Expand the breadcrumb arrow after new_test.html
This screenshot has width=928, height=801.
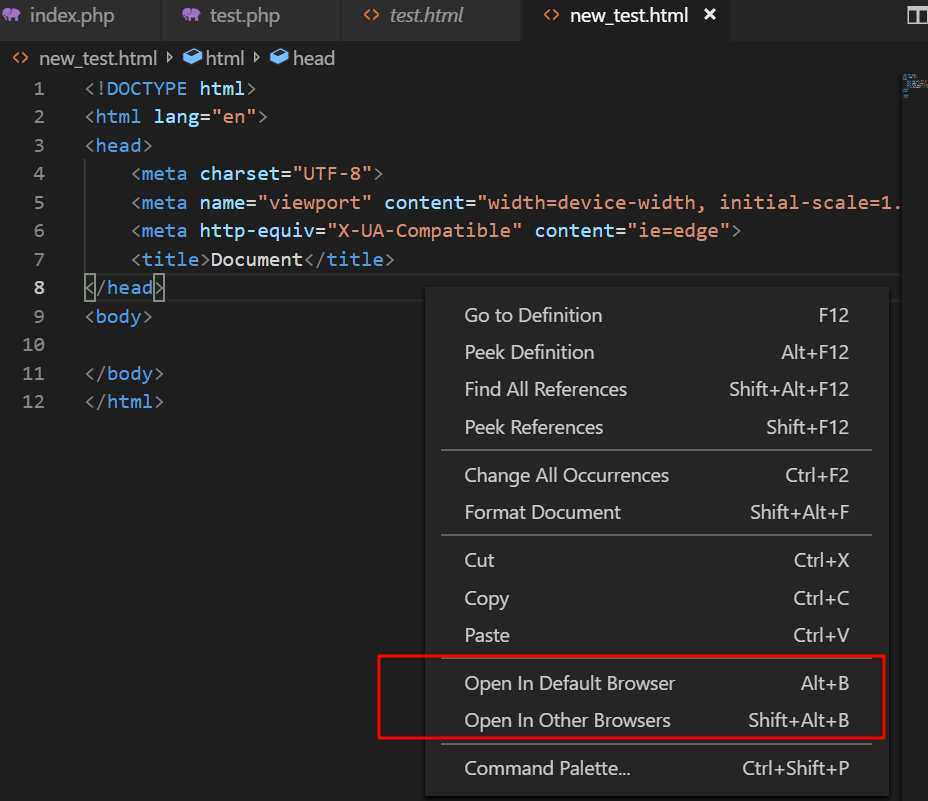tap(170, 57)
